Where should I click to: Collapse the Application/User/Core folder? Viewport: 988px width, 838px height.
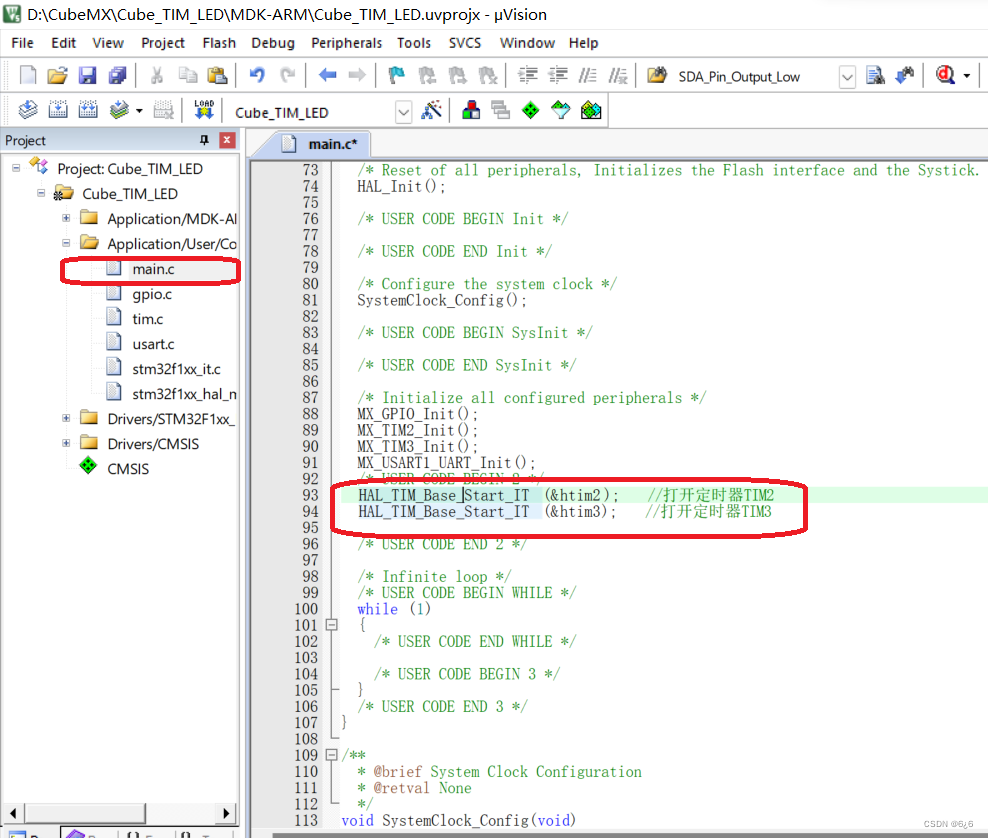pyautogui.click(x=66, y=243)
